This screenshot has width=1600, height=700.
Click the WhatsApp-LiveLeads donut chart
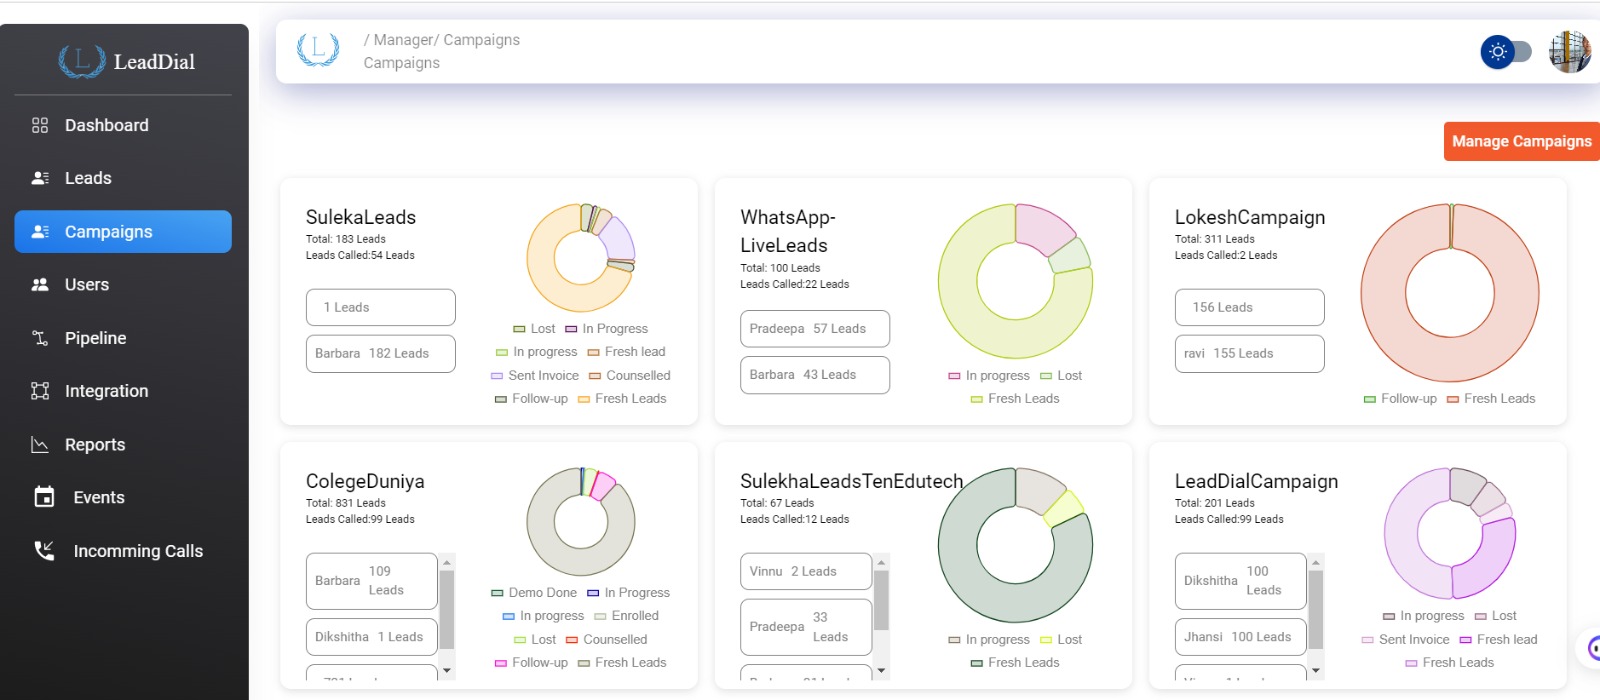pyautogui.click(x=1015, y=281)
